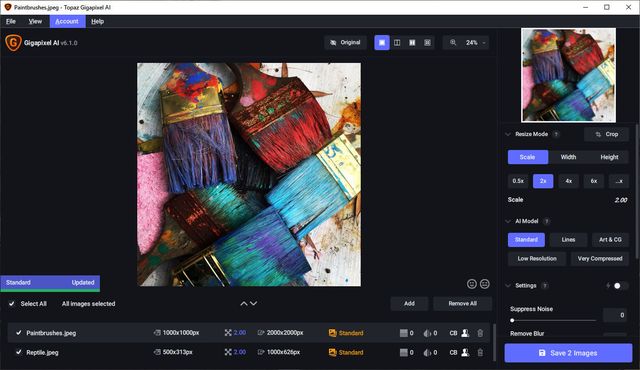
Task: Click AI model icon in Paintbrushes.jpeg row
Action: click(x=333, y=333)
